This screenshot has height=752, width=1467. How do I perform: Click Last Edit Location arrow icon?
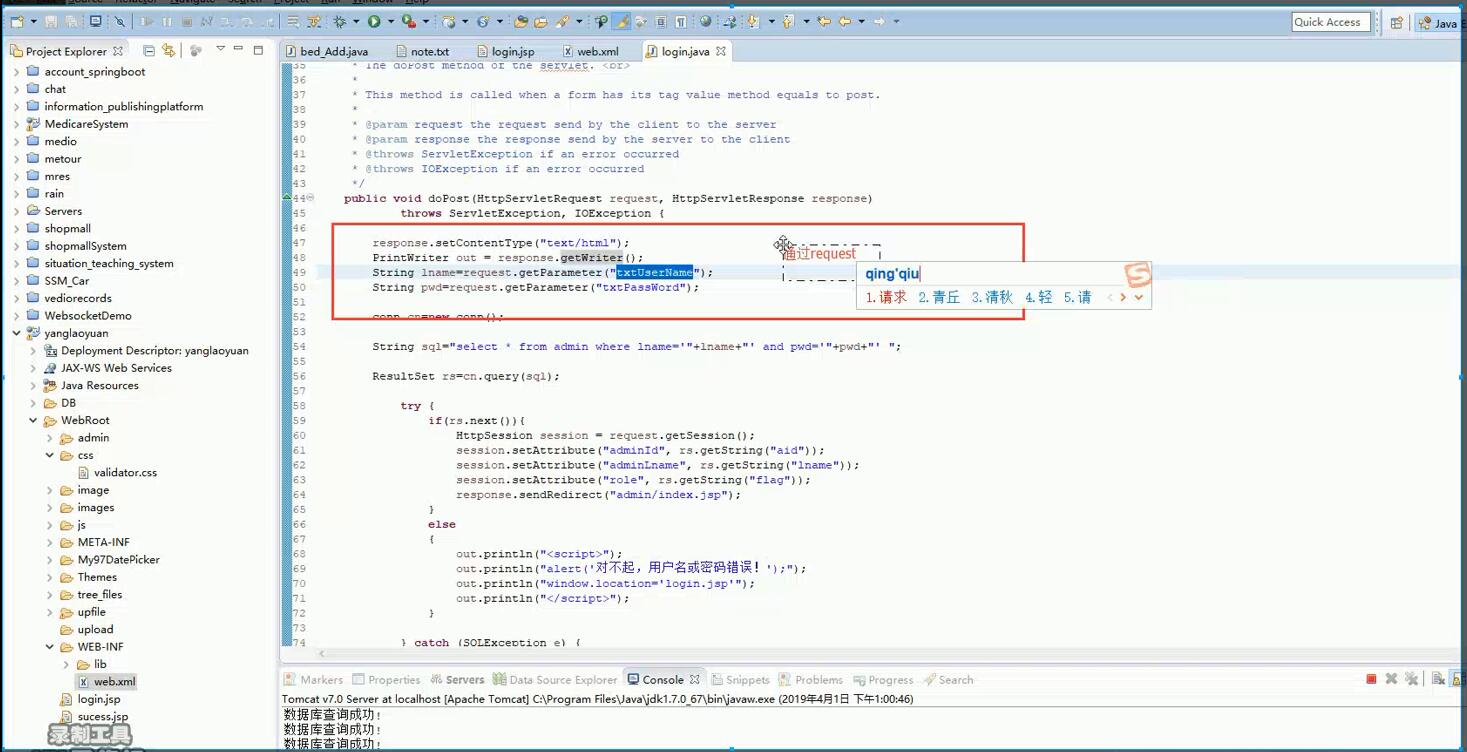coord(824,21)
